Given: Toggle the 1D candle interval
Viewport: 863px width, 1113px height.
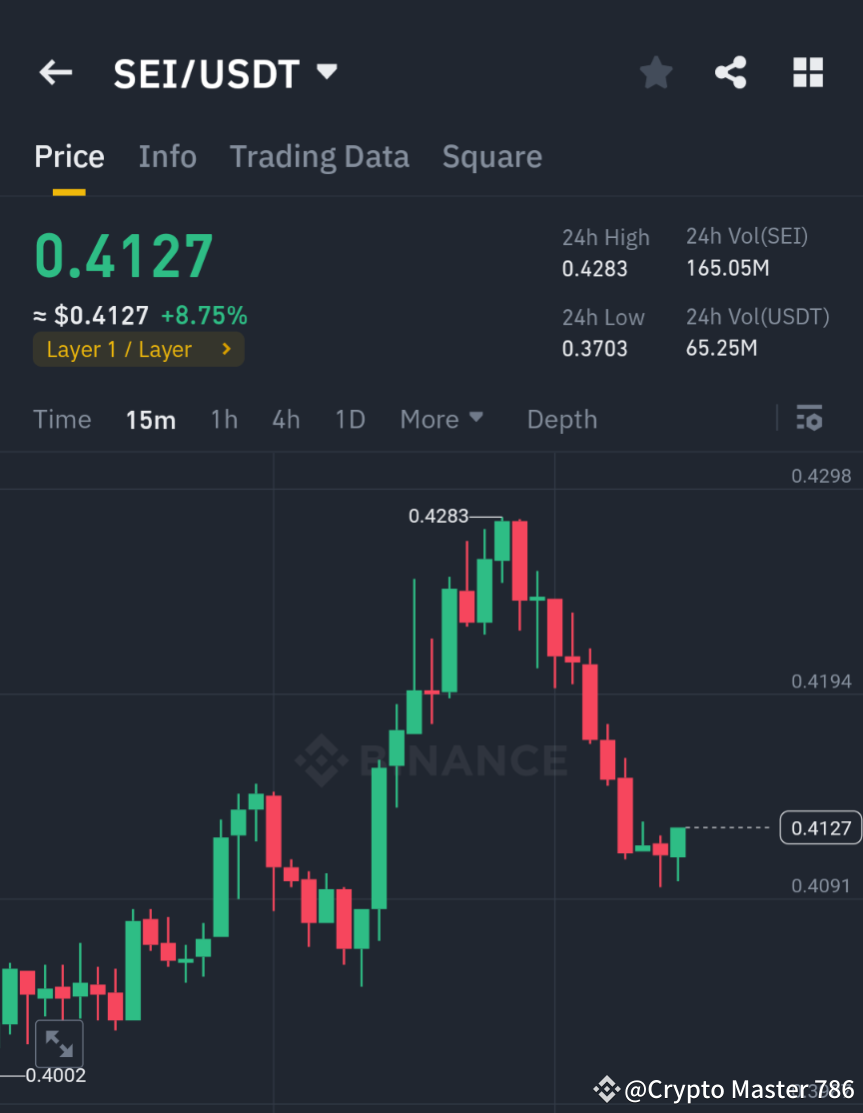Looking at the screenshot, I should click(350, 419).
